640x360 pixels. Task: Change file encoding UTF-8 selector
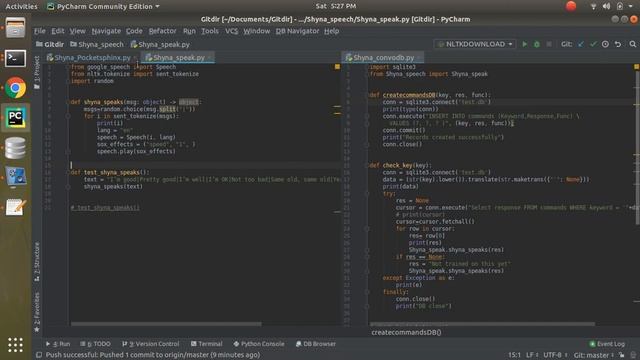click(555, 355)
